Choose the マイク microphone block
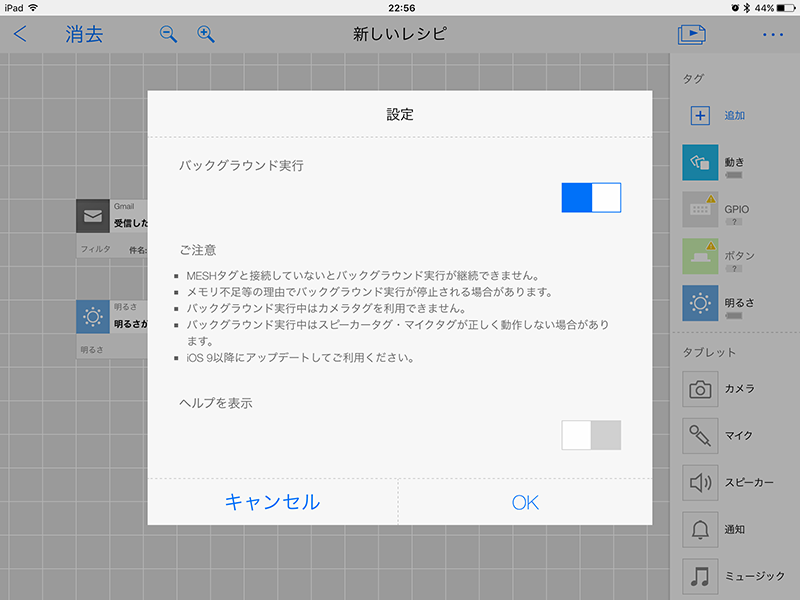Screen dimensions: 800x600 coord(701,436)
